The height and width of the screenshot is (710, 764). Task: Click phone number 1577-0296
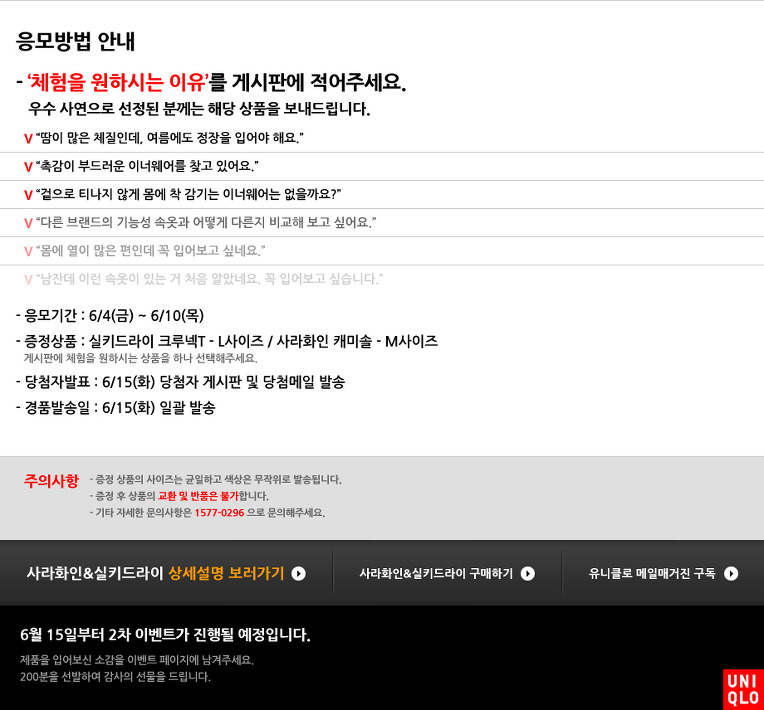point(219,513)
